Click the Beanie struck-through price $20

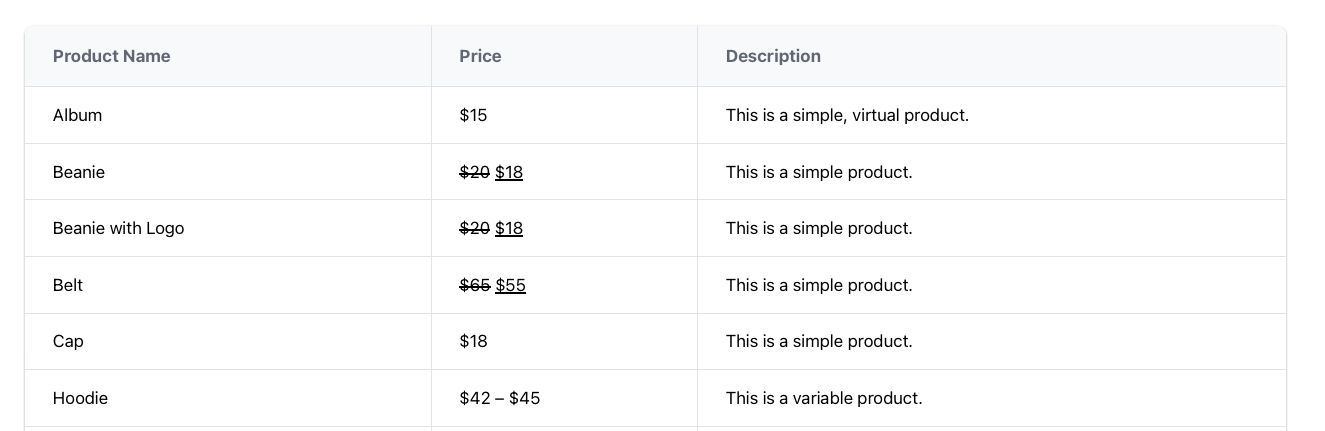pos(474,172)
